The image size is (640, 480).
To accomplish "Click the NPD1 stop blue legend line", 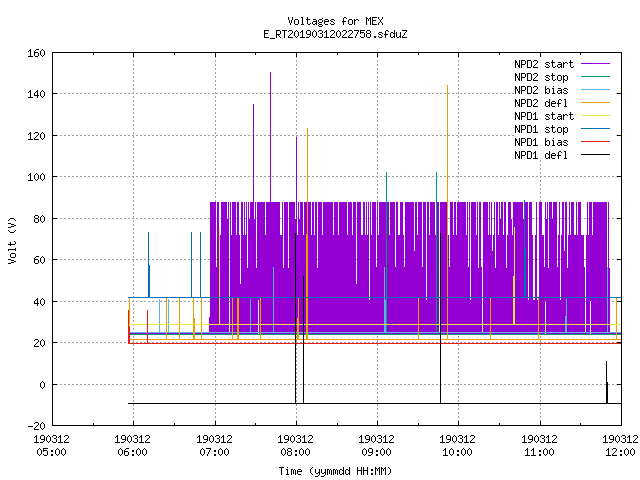I will 595,129.
